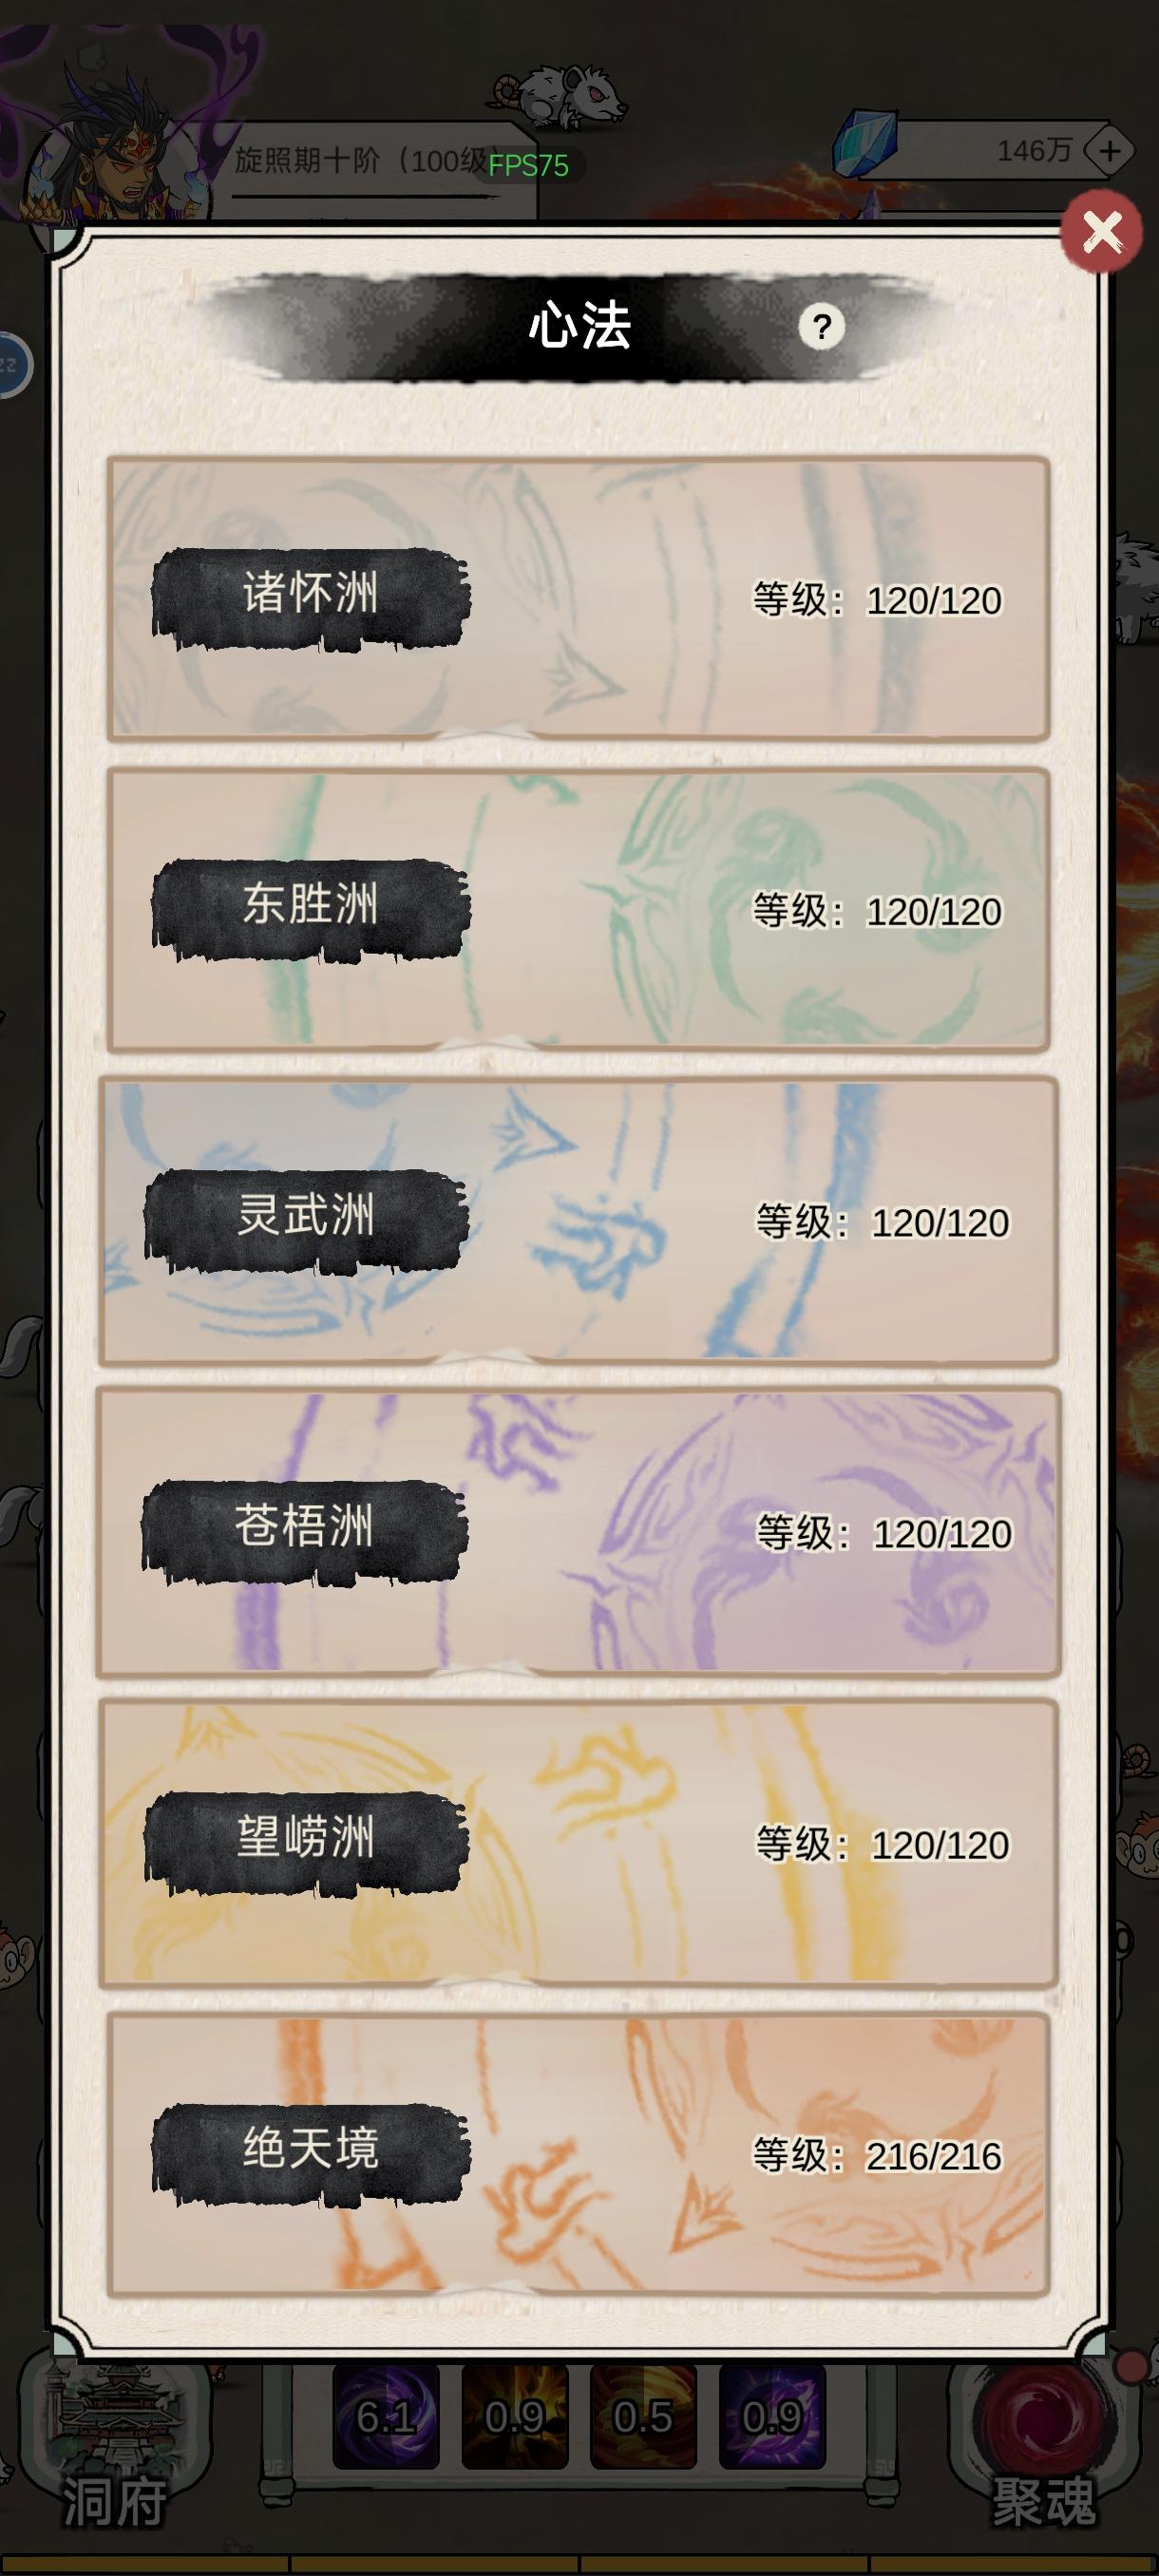Open the question mark help icon
The width and height of the screenshot is (1159, 2576).
click(x=821, y=327)
